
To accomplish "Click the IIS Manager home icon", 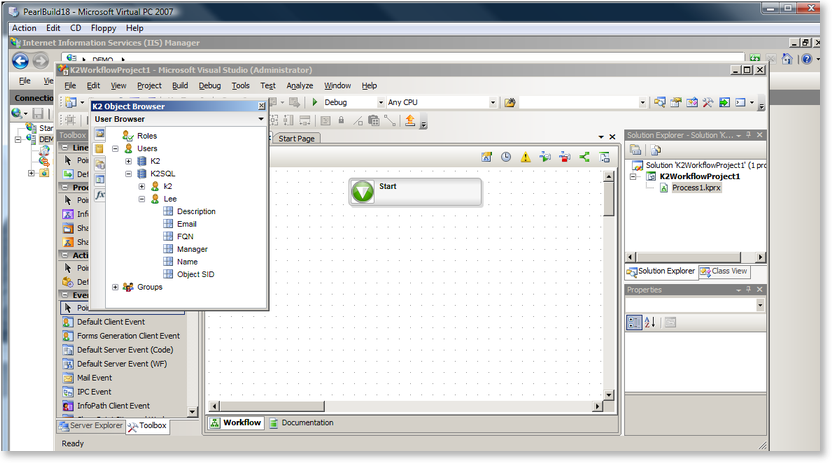I will point(787,59).
